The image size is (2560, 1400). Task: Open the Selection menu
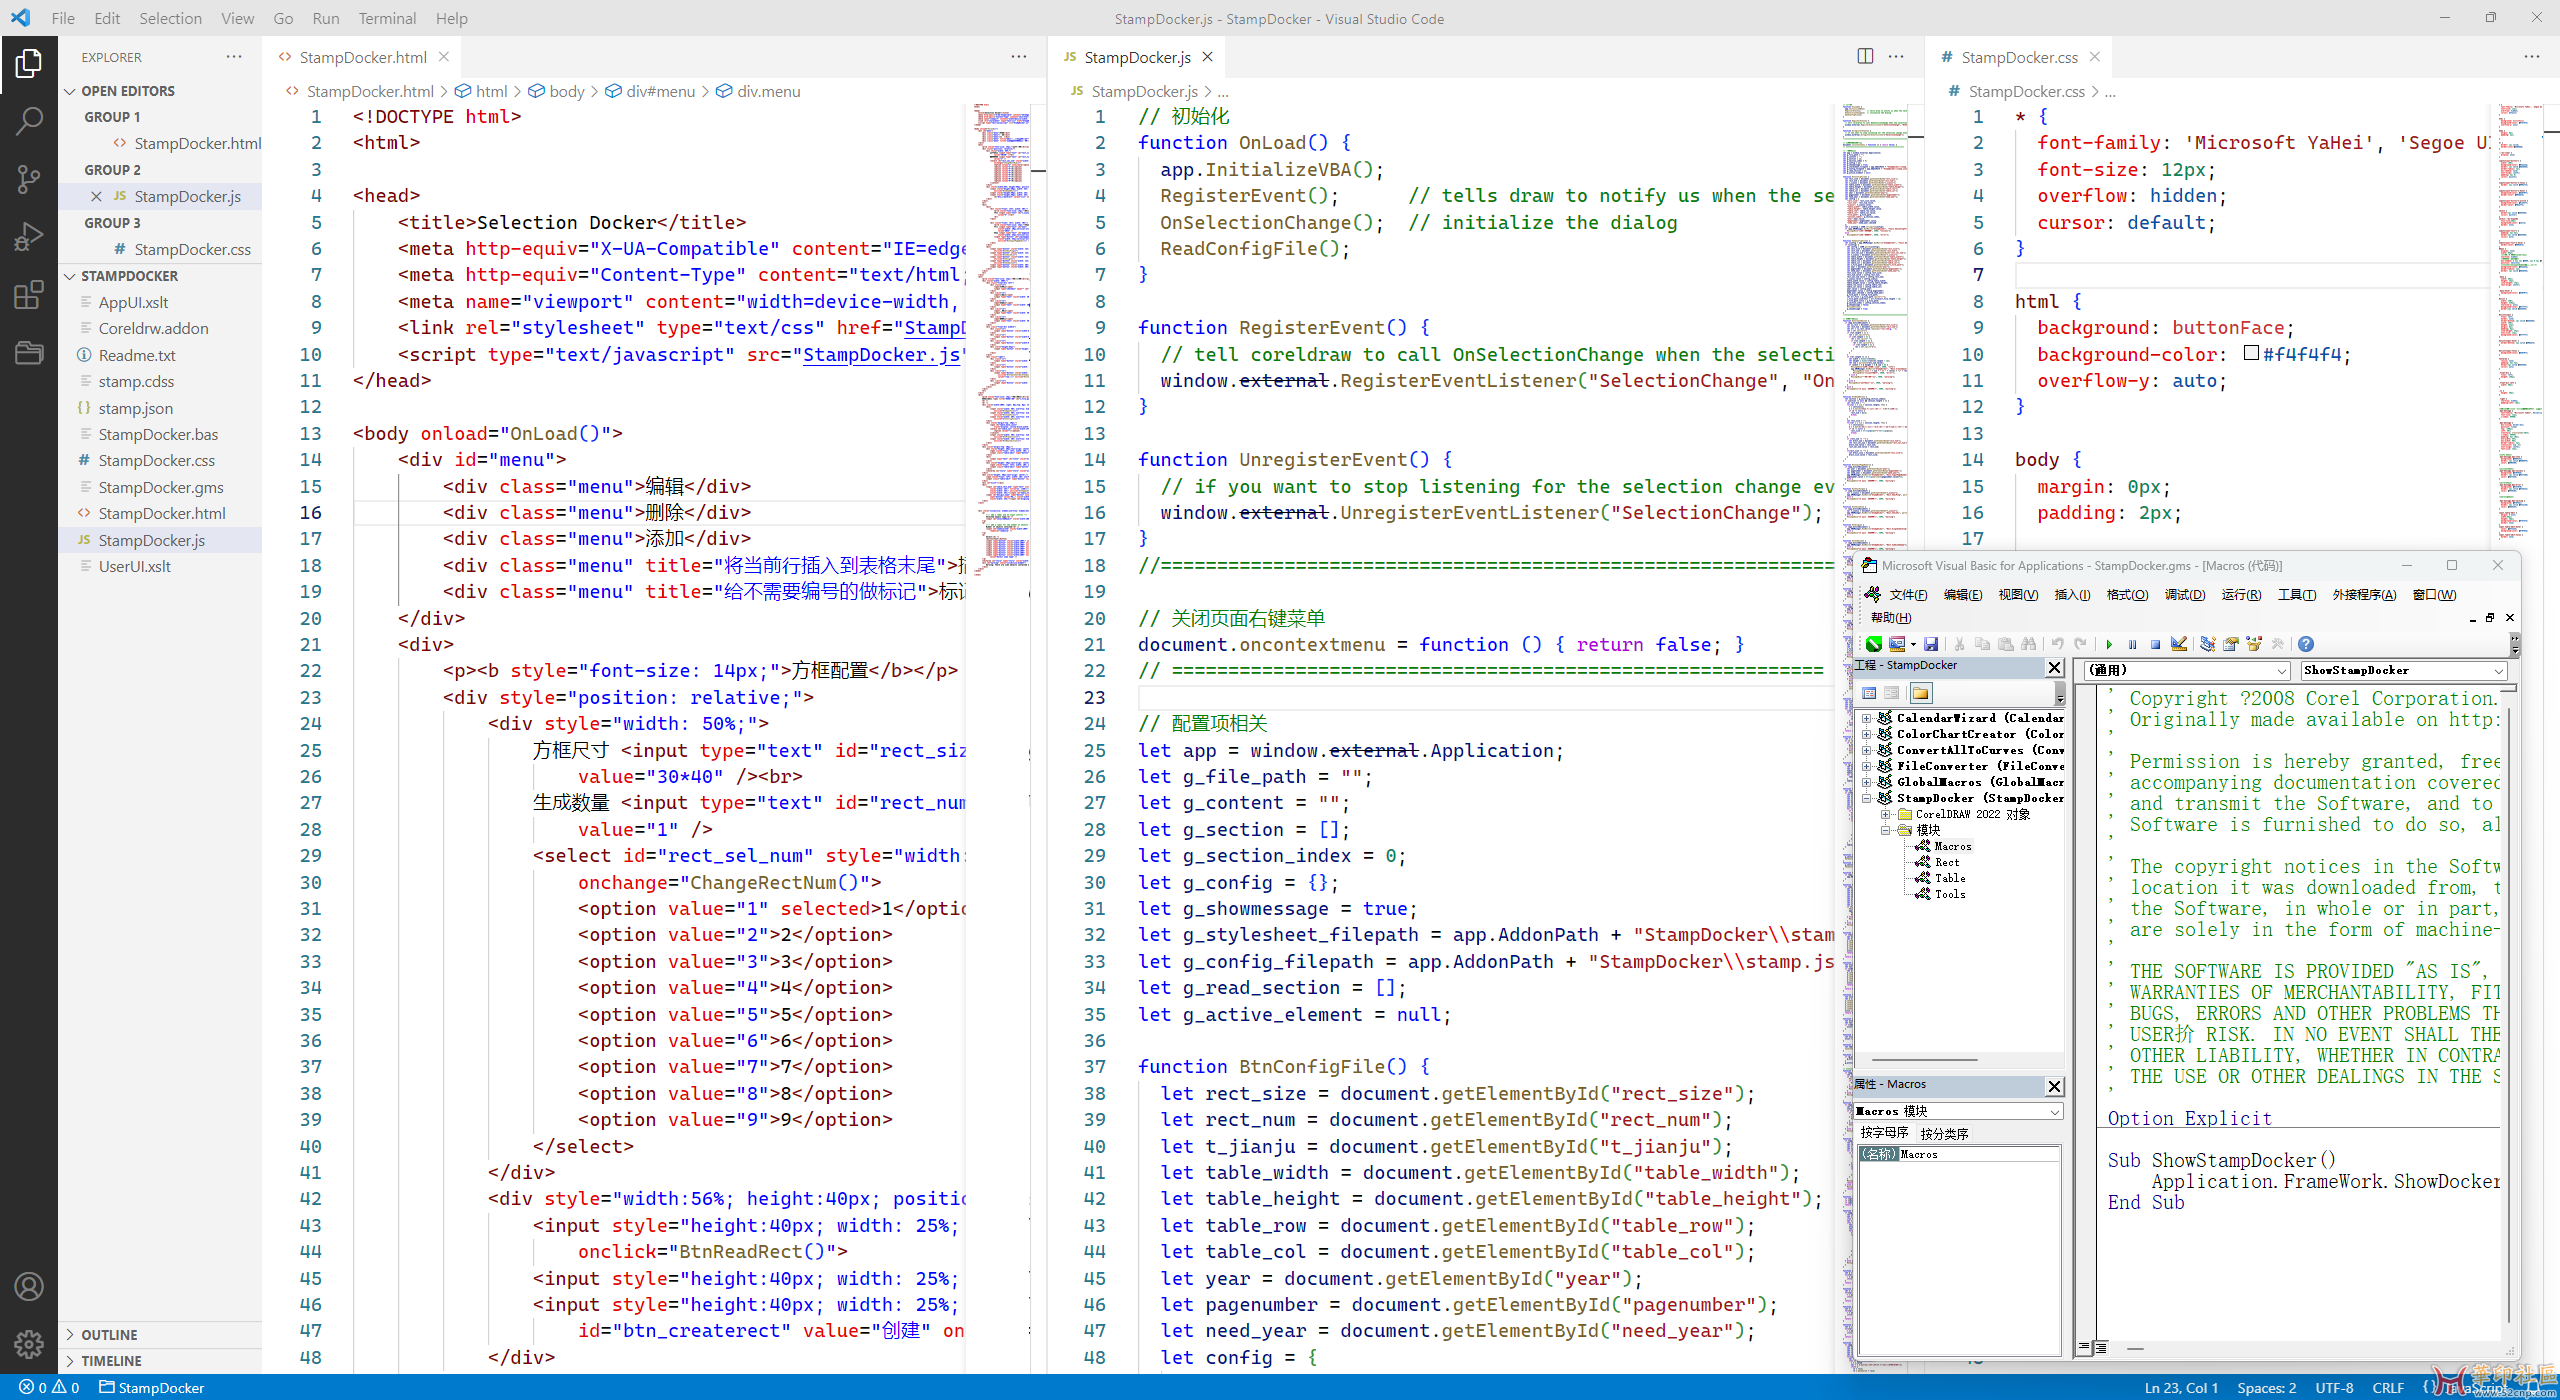pos(170,18)
